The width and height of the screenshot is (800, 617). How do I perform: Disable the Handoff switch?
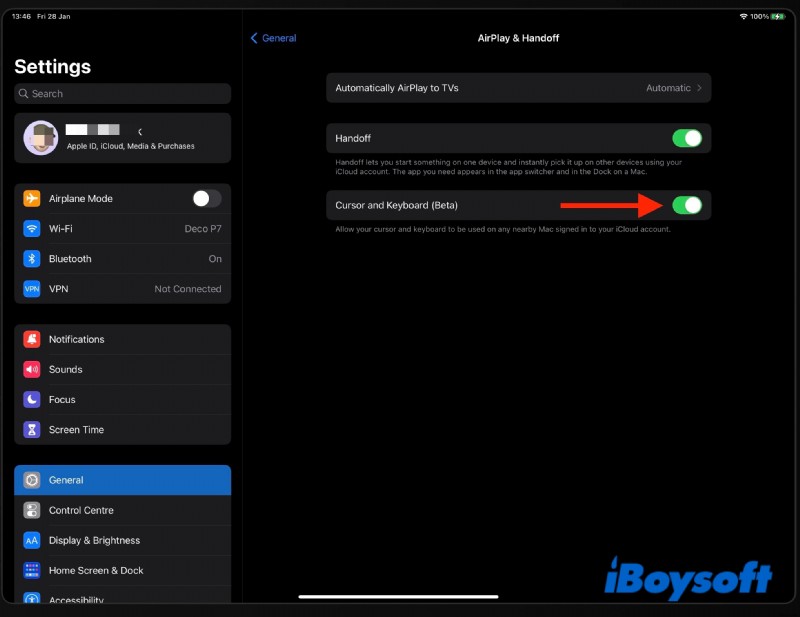[688, 138]
